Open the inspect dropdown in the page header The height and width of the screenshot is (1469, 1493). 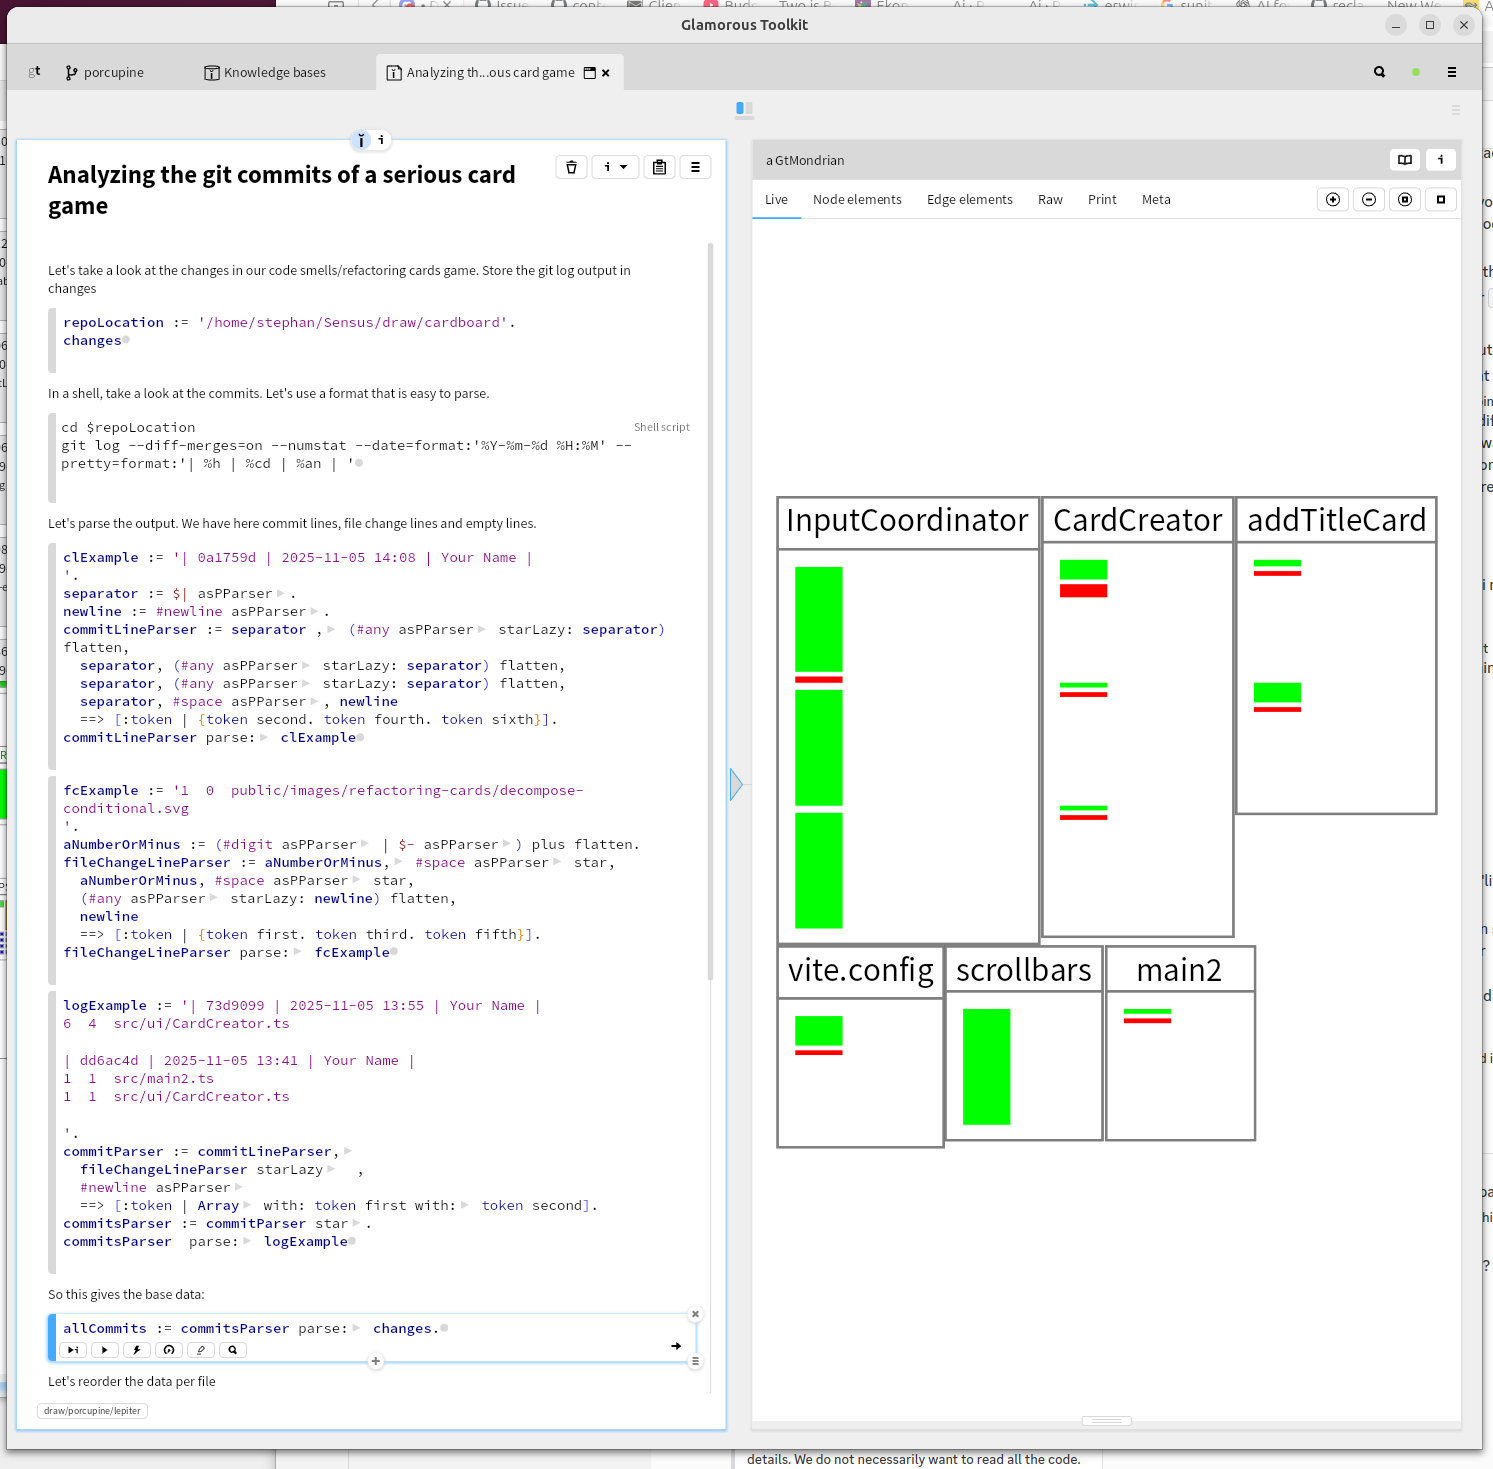(615, 167)
